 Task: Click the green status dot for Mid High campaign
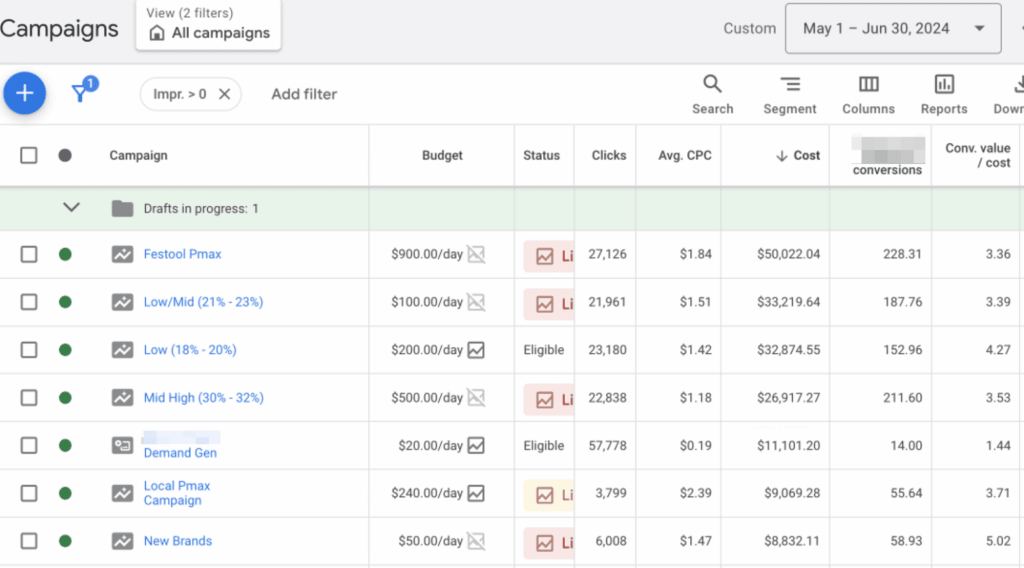65,398
